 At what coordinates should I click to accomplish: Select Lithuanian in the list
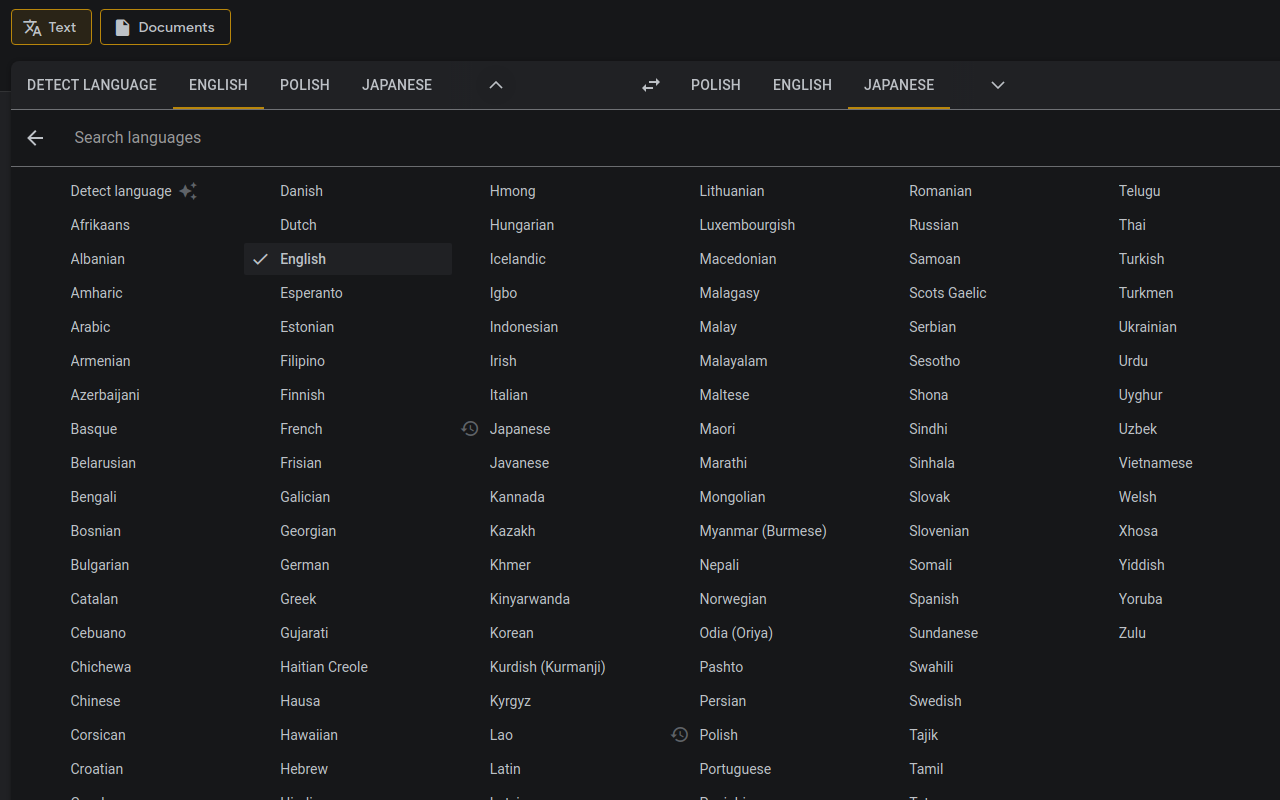[732, 191]
